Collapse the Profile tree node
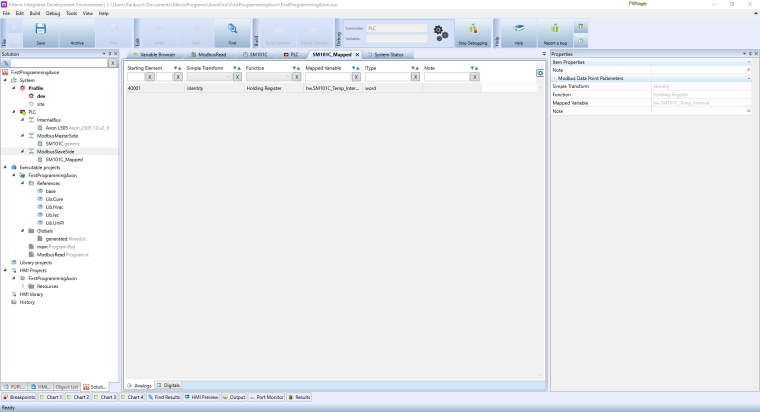The height and width of the screenshot is (412, 760). click(x=14, y=88)
